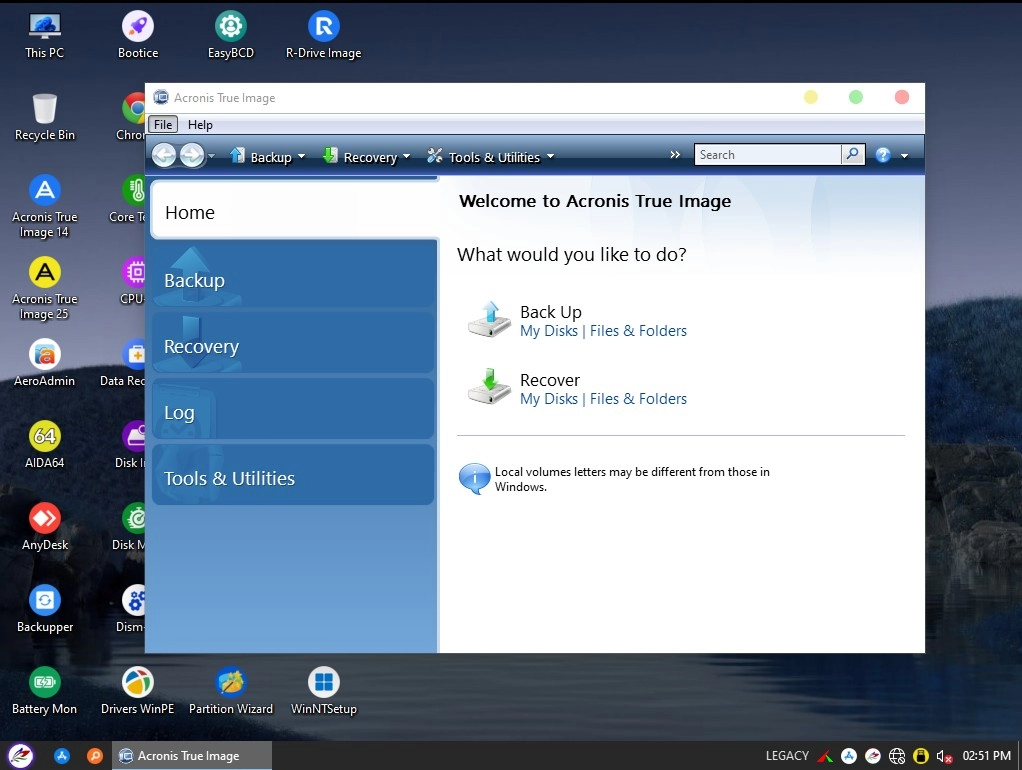The height and width of the screenshot is (770, 1022).
Task: Click the muted volume tray icon
Action: (943, 756)
